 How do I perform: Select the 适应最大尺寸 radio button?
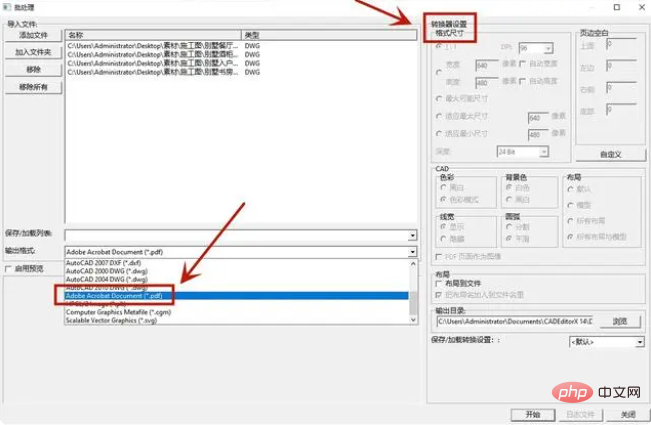click(439, 117)
